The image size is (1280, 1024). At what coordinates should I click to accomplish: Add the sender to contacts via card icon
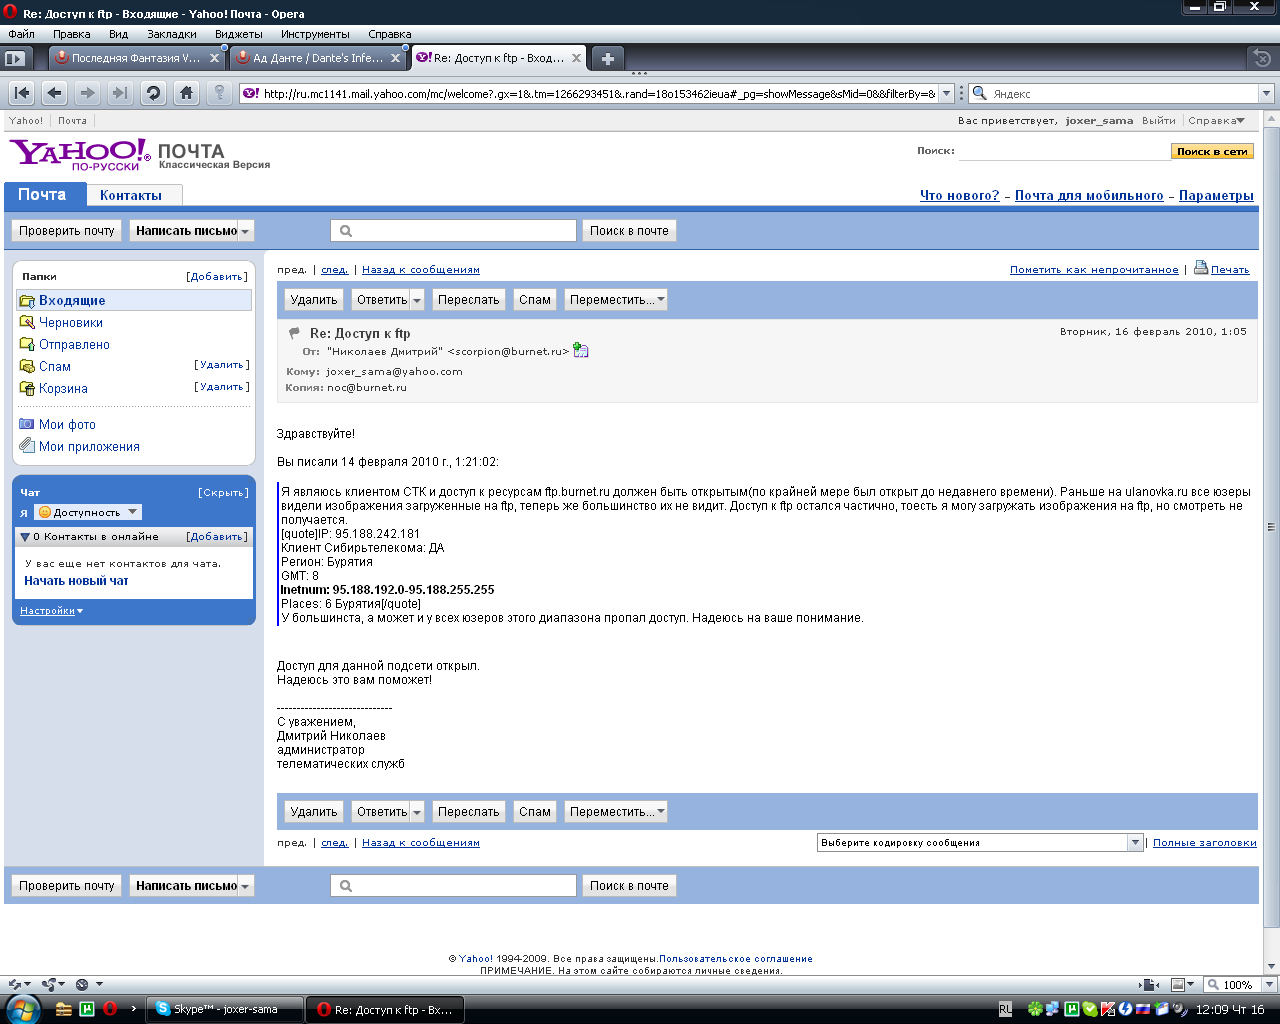click(581, 351)
